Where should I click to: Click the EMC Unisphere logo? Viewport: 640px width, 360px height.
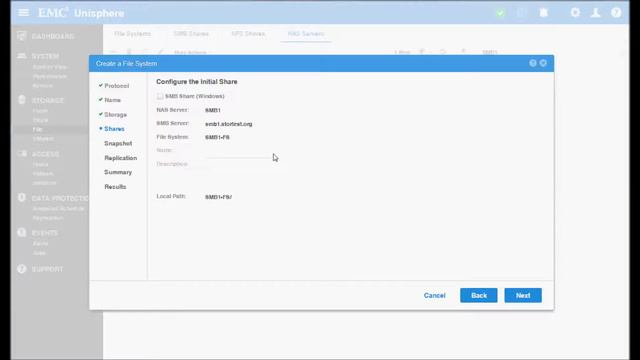(x=81, y=13)
